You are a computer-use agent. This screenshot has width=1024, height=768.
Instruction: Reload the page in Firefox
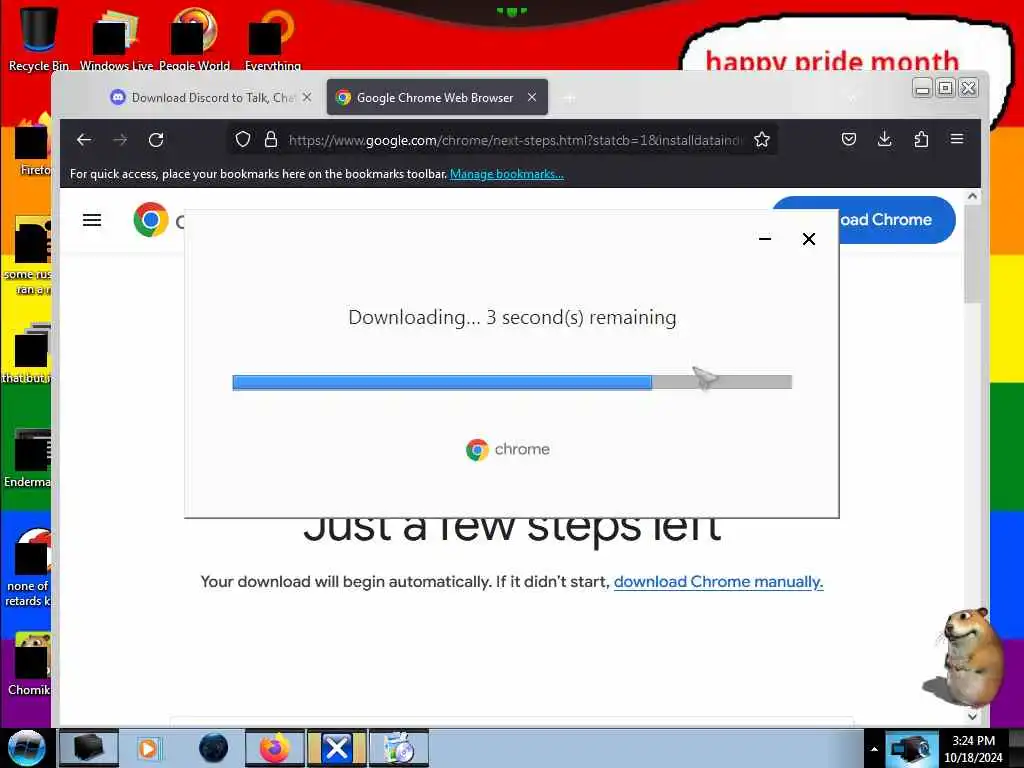point(156,140)
